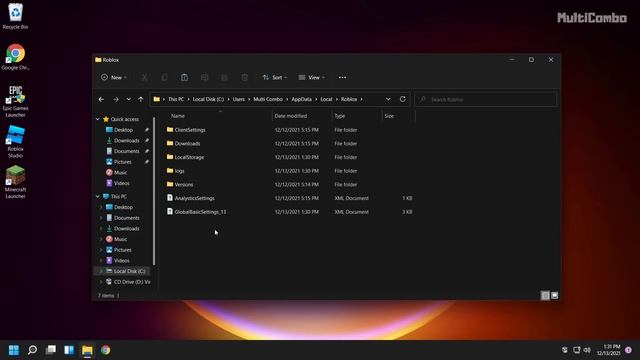Click the Copy toolbar icon
Screen dimensions: 640x360
pos(164,78)
